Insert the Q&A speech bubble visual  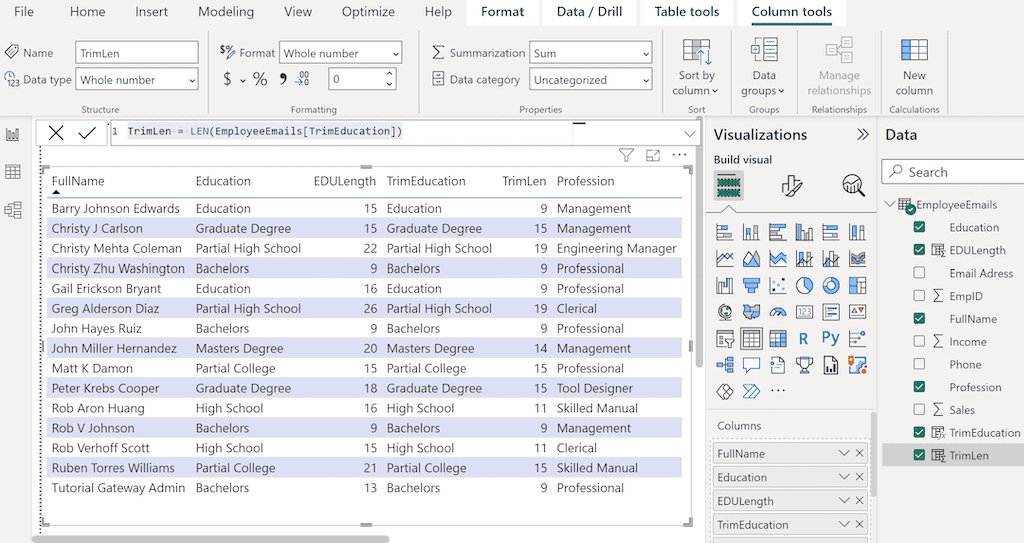(751, 365)
